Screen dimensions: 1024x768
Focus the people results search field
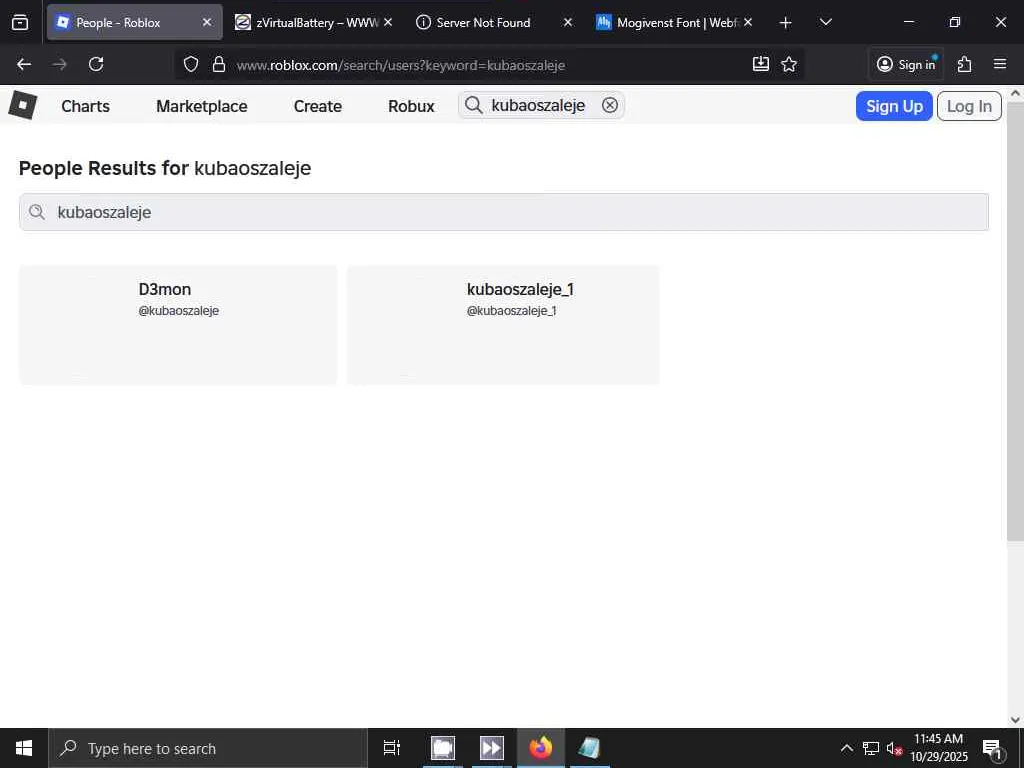[x=504, y=212]
